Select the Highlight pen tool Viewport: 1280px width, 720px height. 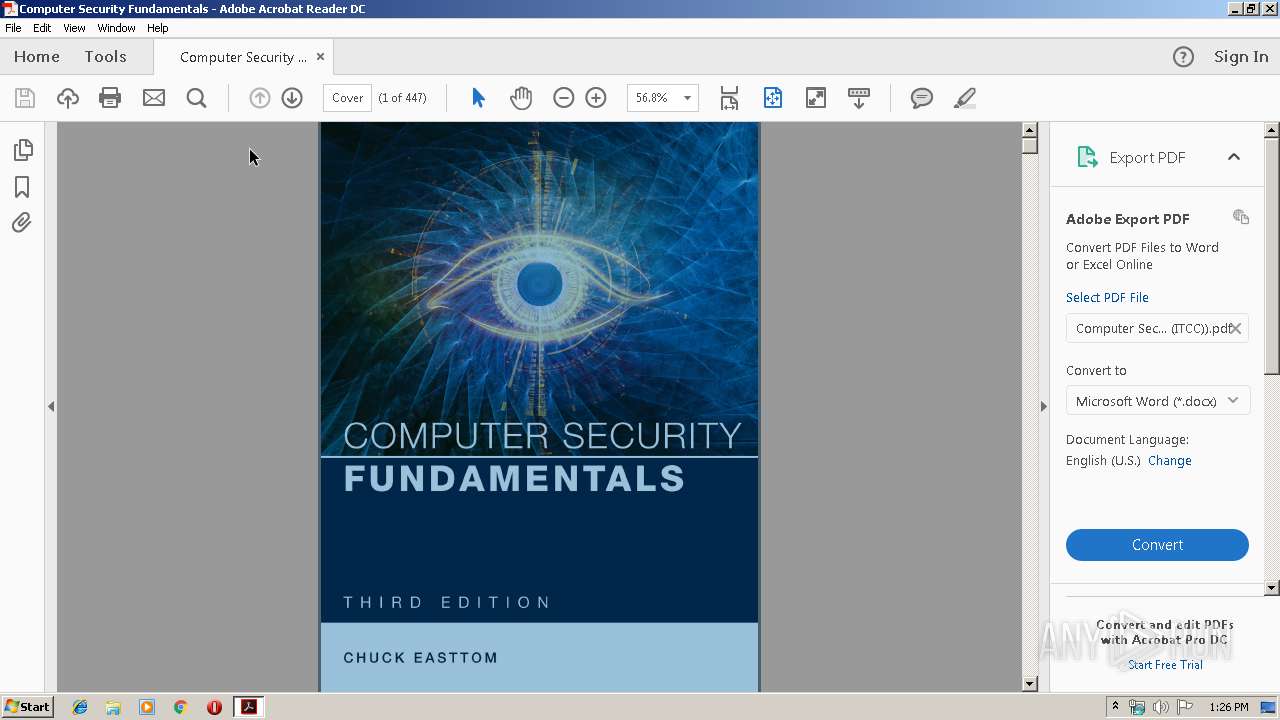click(x=965, y=98)
